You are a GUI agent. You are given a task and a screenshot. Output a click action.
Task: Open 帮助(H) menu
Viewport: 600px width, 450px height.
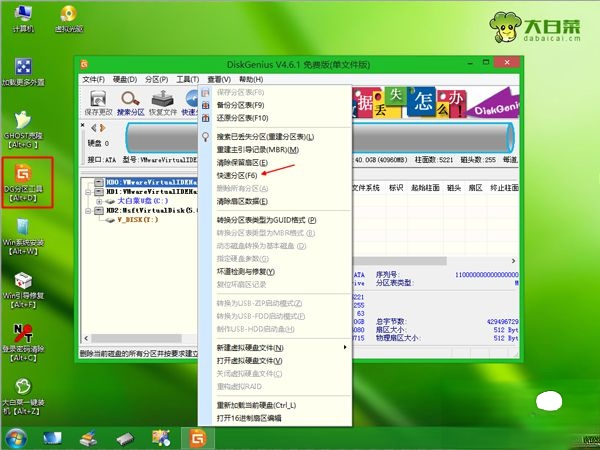[251, 79]
